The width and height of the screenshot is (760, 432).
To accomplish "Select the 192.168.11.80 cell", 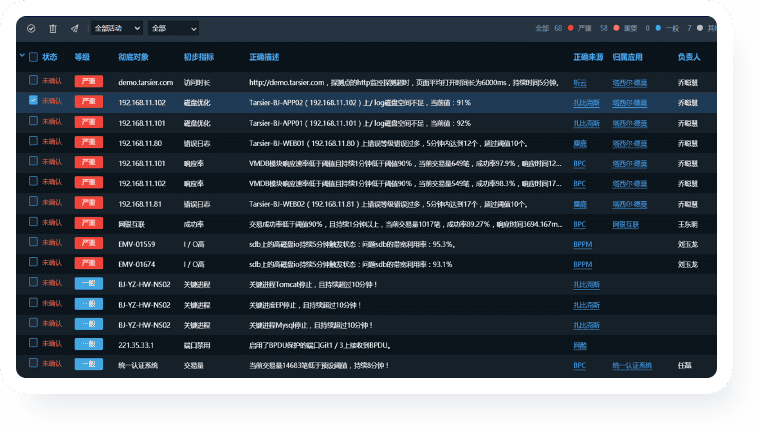I will pos(140,144).
